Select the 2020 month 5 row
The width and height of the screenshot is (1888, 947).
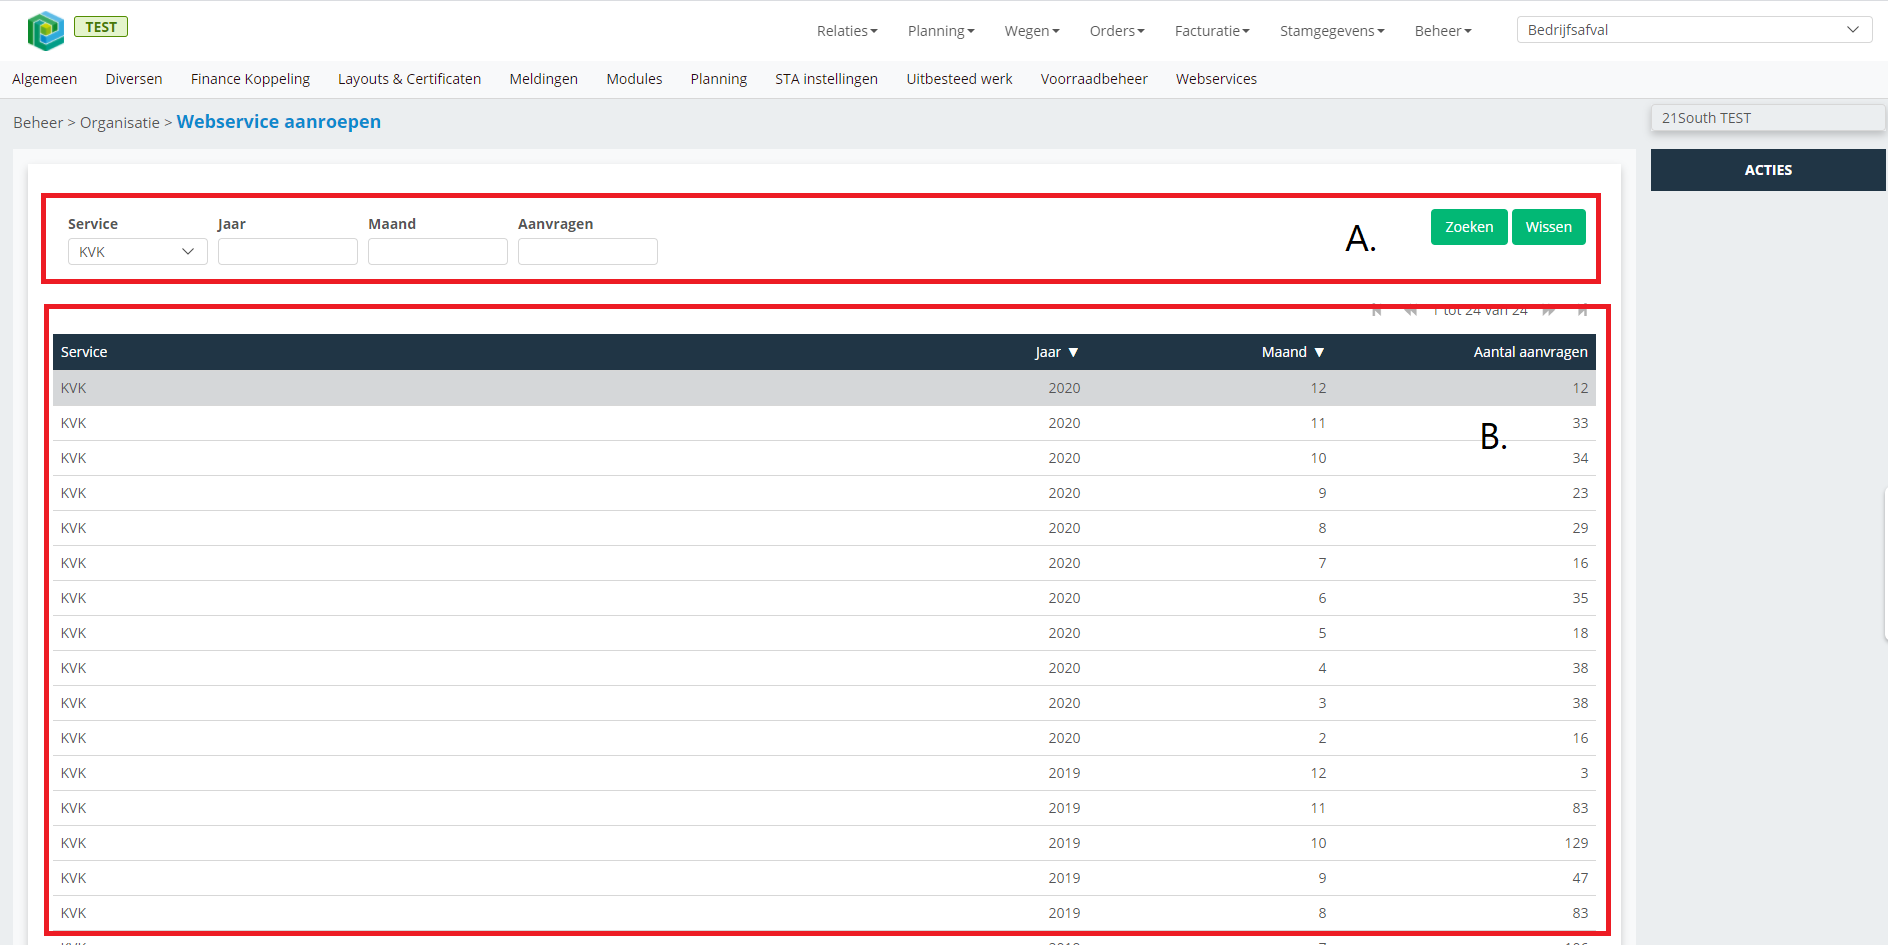[x=824, y=633]
